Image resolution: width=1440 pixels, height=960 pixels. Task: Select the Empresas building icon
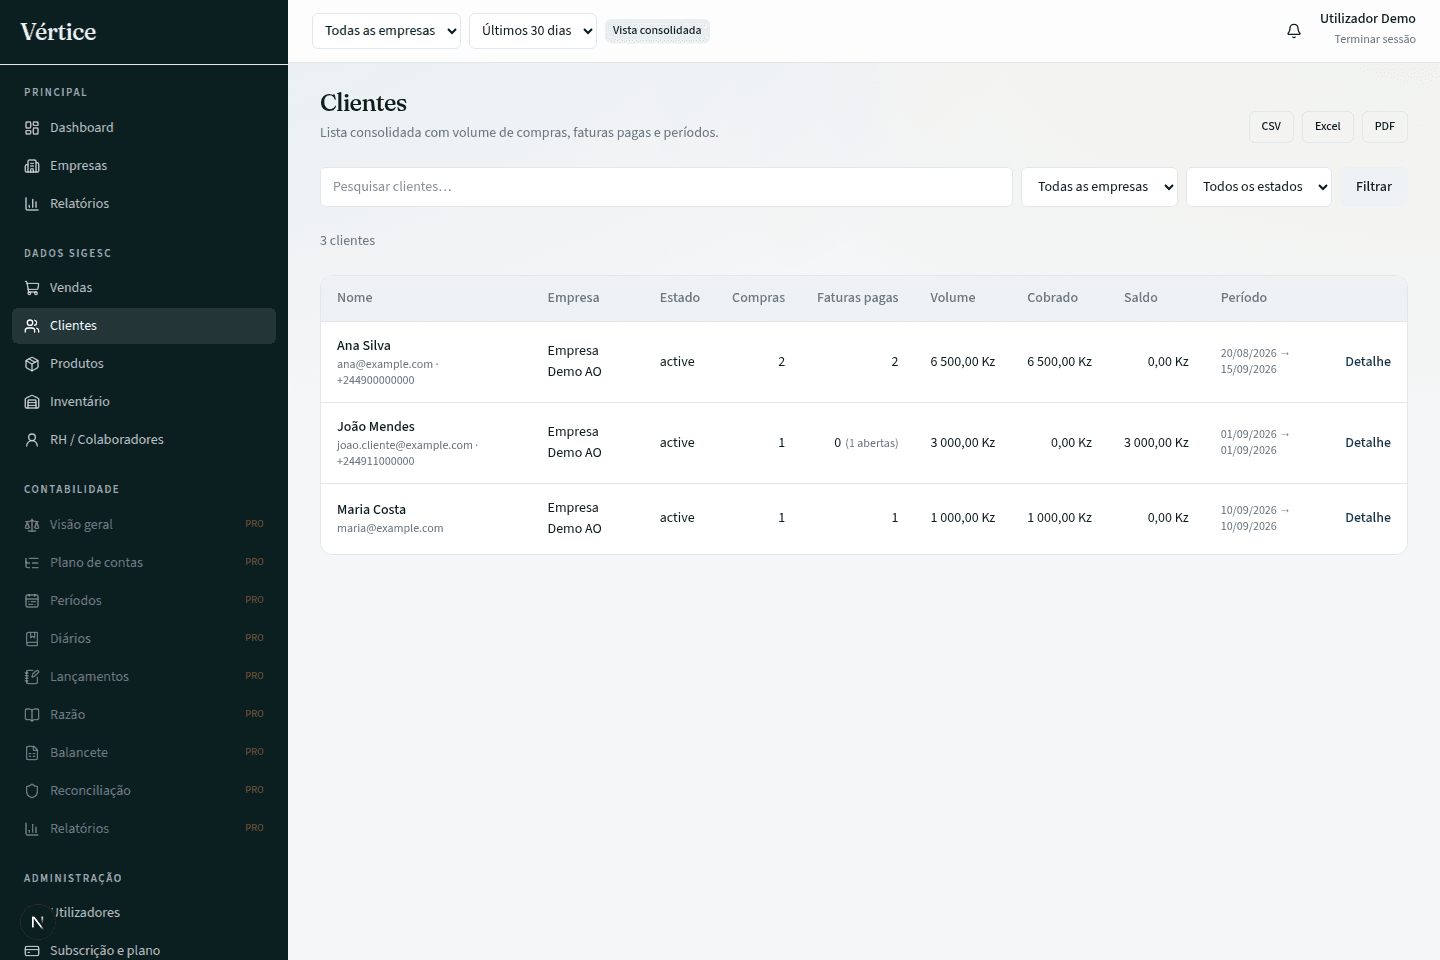(32, 166)
